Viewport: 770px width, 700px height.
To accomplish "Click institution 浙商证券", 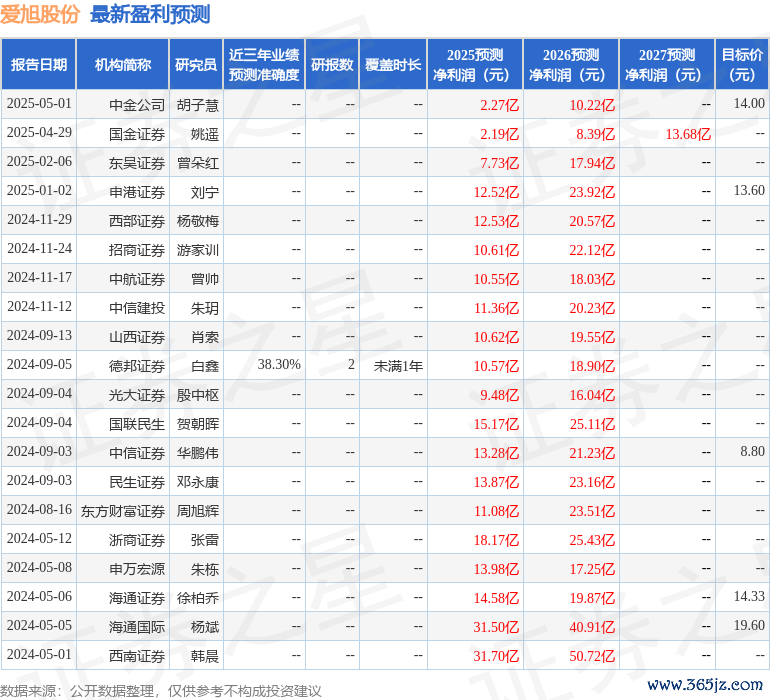I will 137,540.
